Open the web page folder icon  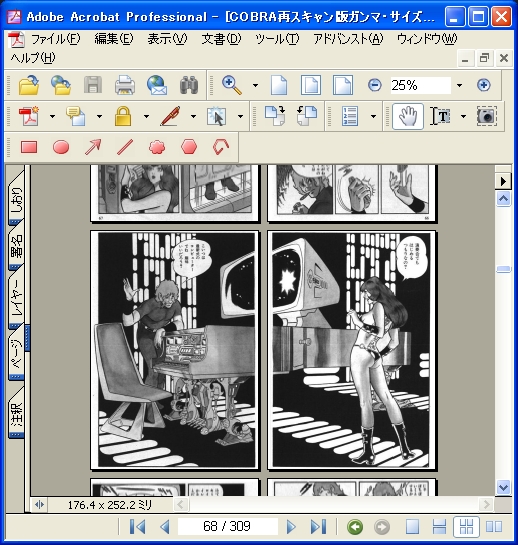tap(61, 85)
